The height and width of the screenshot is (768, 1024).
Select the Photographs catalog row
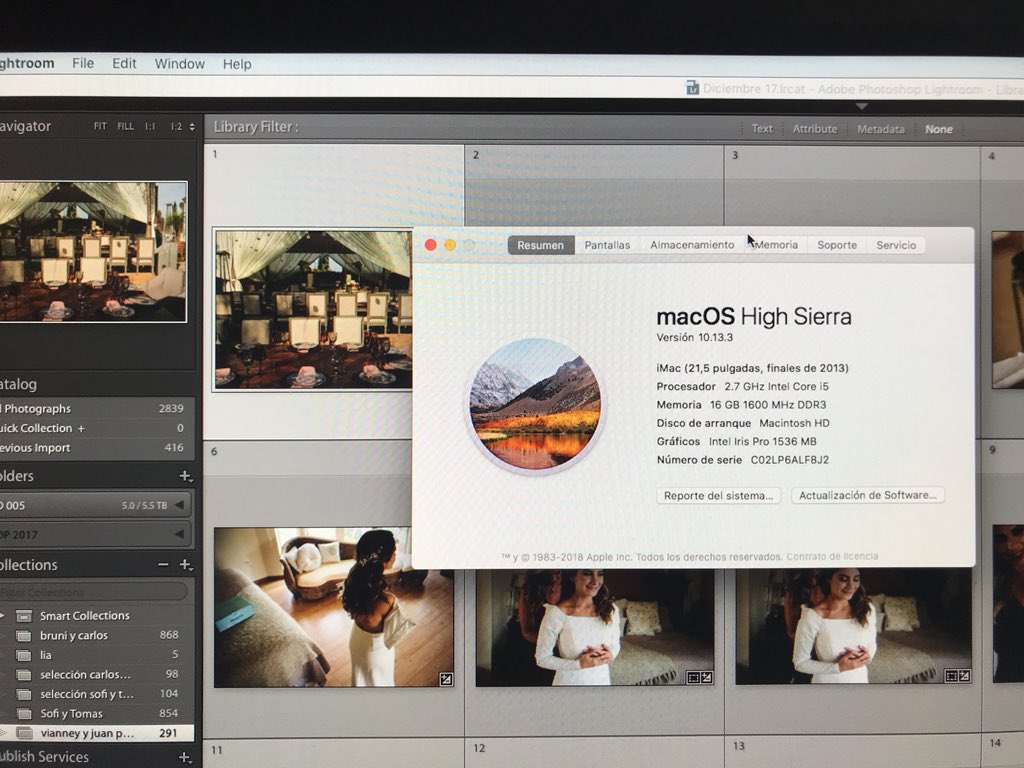click(x=97, y=408)
